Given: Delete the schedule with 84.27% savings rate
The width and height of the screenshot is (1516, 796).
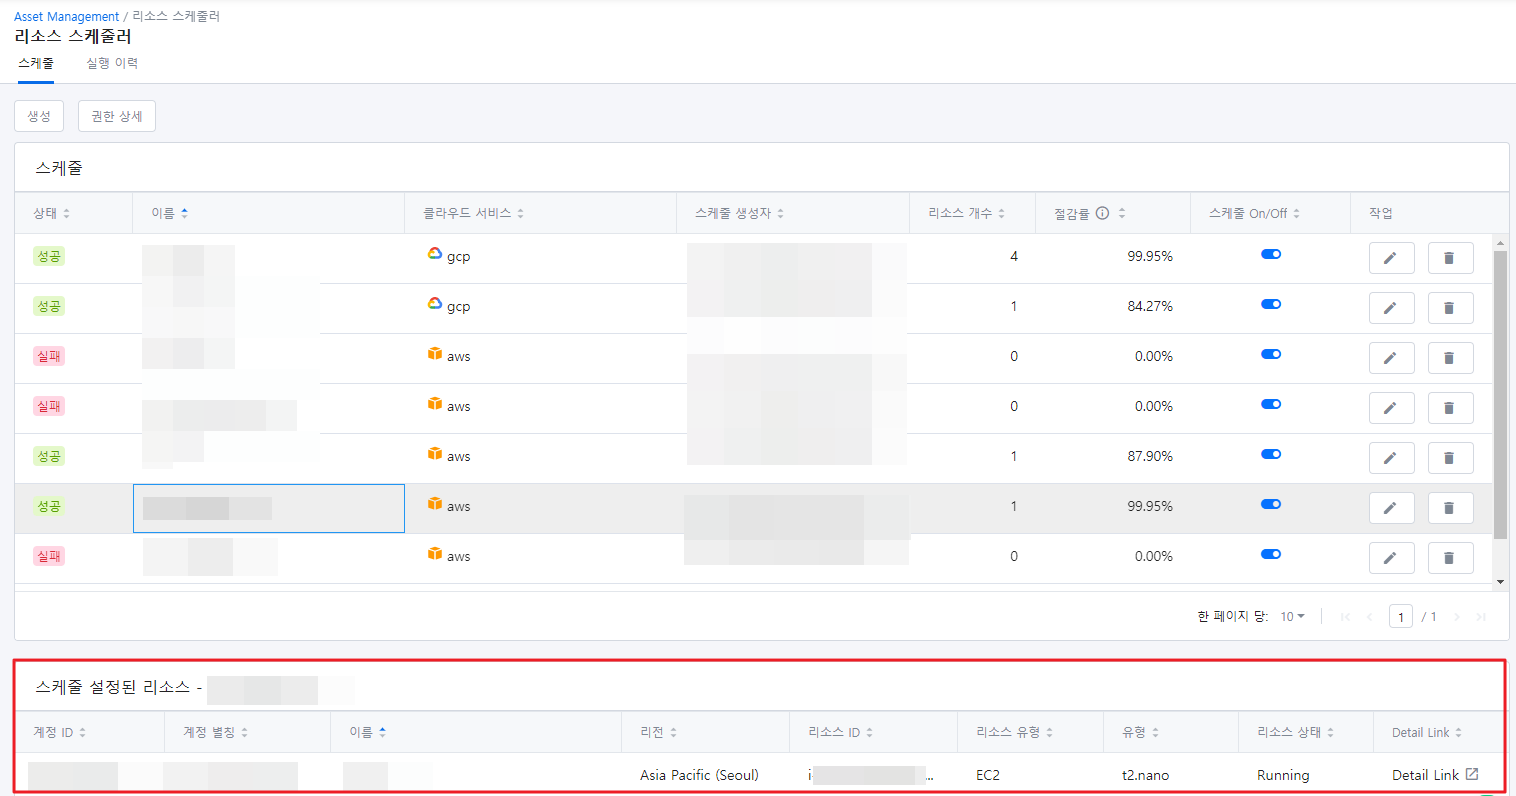Looking at the screenshot, I should point(1450,308).
